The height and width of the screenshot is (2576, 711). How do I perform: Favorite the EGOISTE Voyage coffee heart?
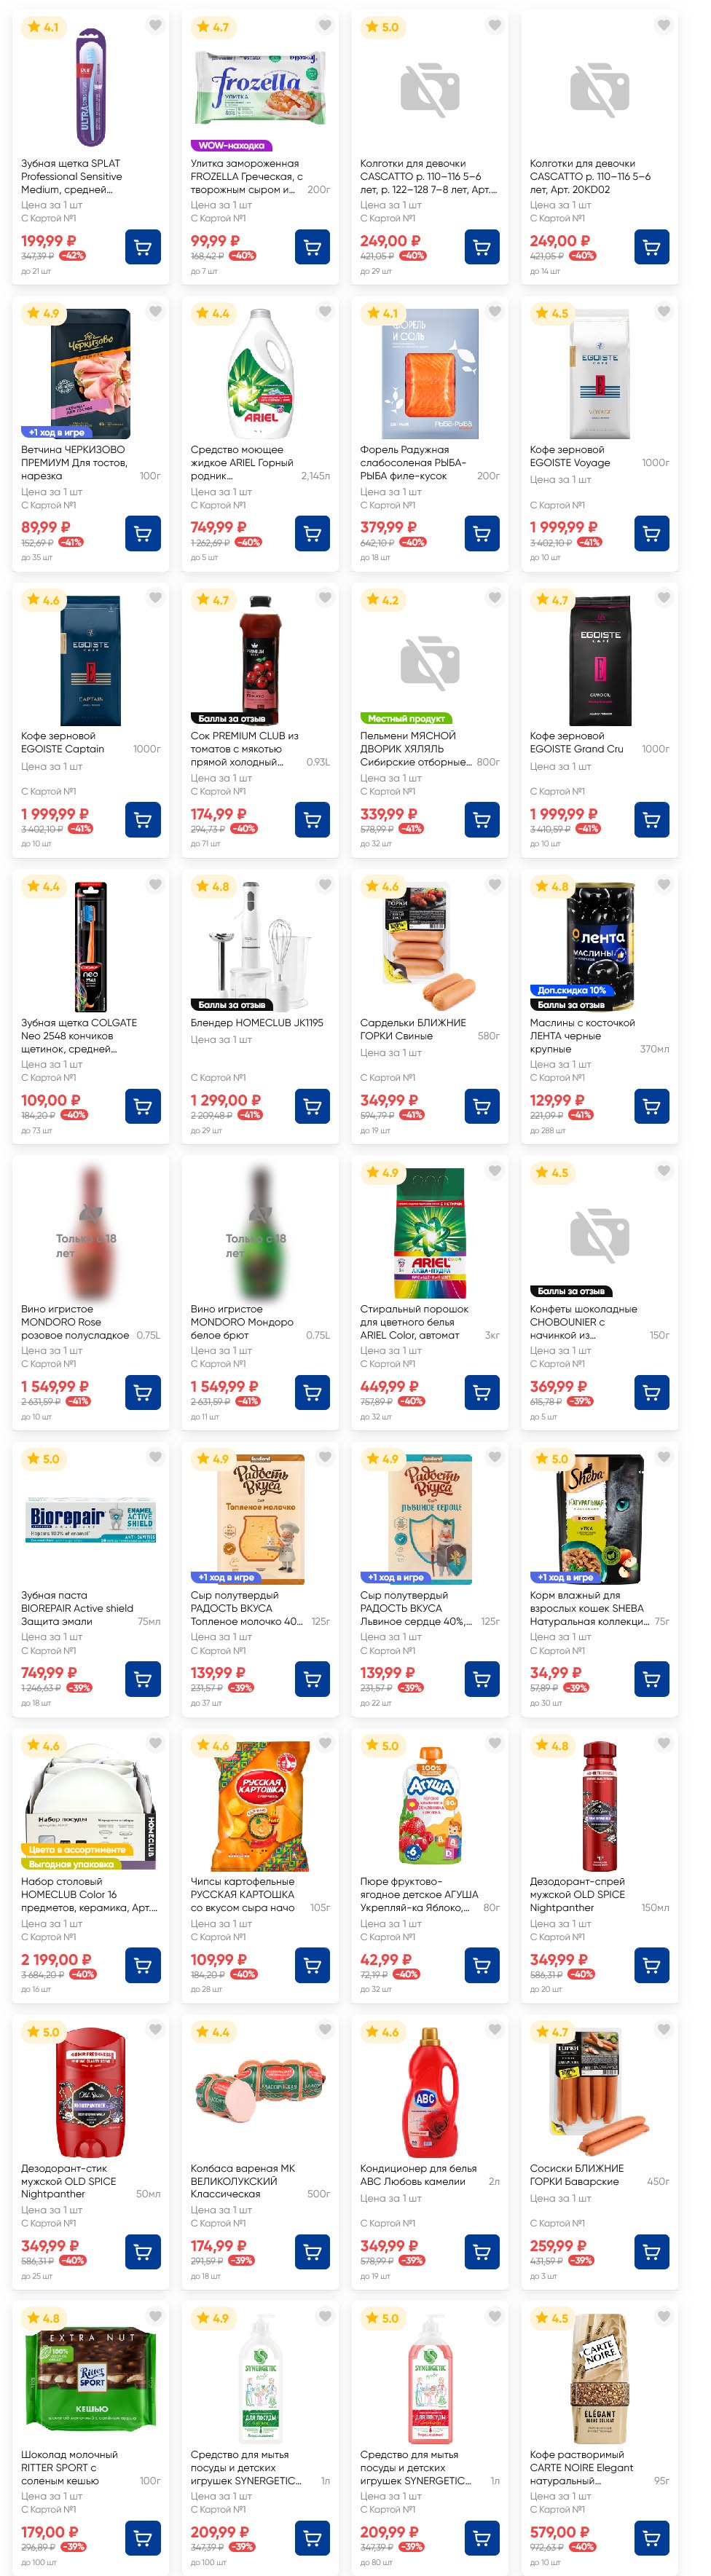coord(664,312)
